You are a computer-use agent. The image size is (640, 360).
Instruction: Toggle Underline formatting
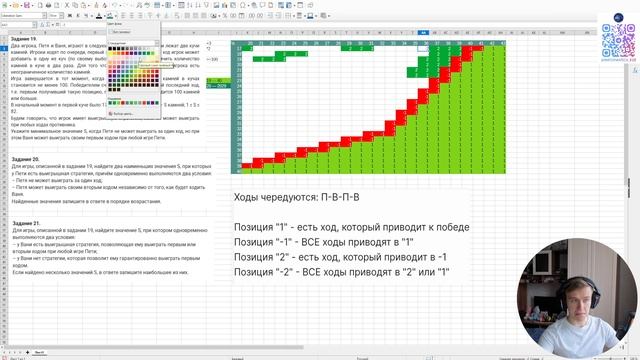86,16
